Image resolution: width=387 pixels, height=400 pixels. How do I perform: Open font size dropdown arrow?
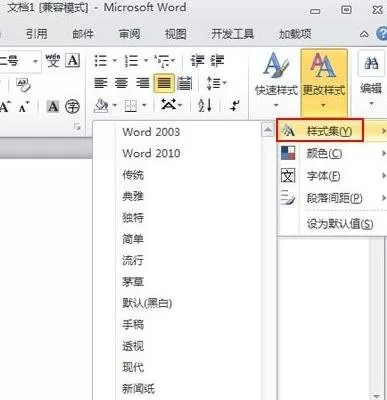pyautogui.click(x=35, y=61)
